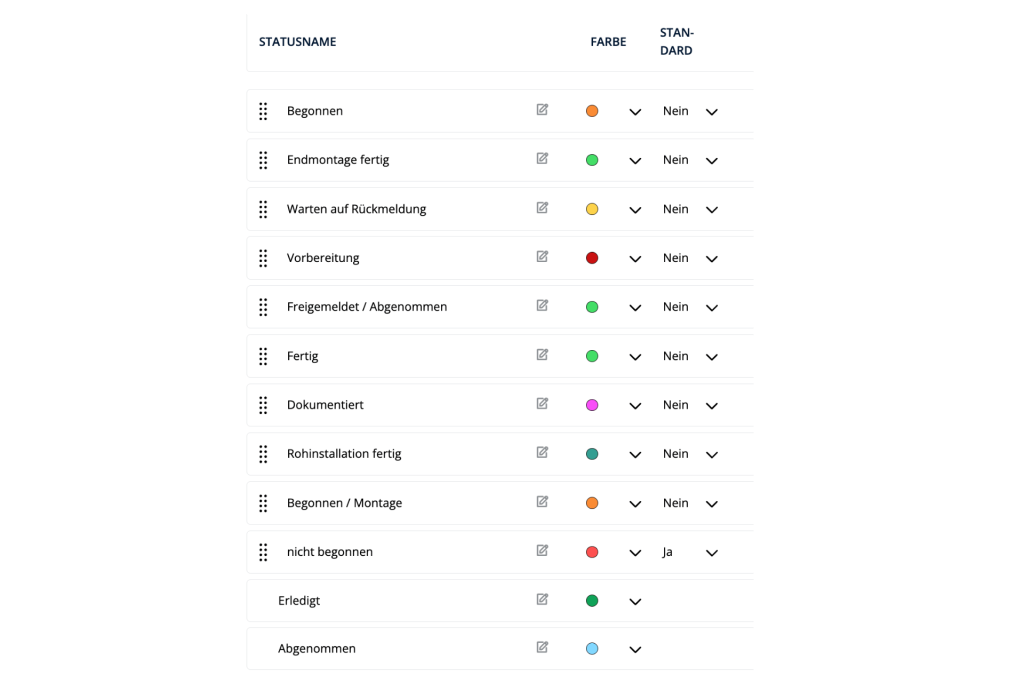Click edit icon for "Begonnen / Montage"
1024x683 pixels.
(542, 502)
